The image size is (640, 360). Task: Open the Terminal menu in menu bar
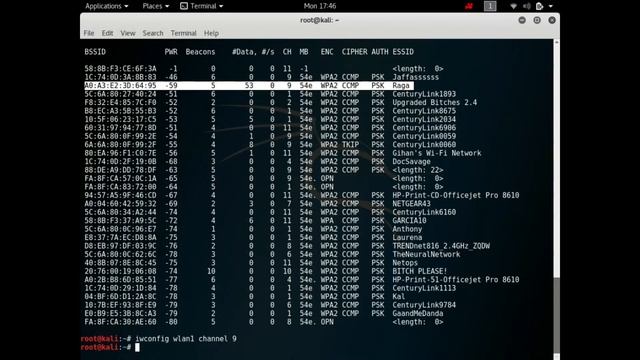pyautogui.click(x=183, y=33)
